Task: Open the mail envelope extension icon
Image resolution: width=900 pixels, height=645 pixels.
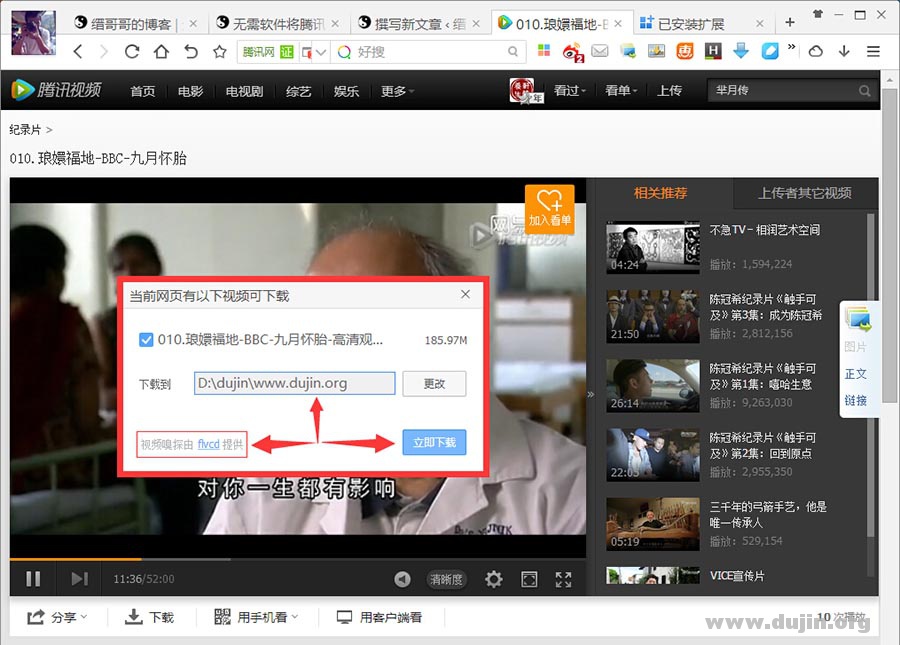Action: pyautogui.click(x=600, y=51)
